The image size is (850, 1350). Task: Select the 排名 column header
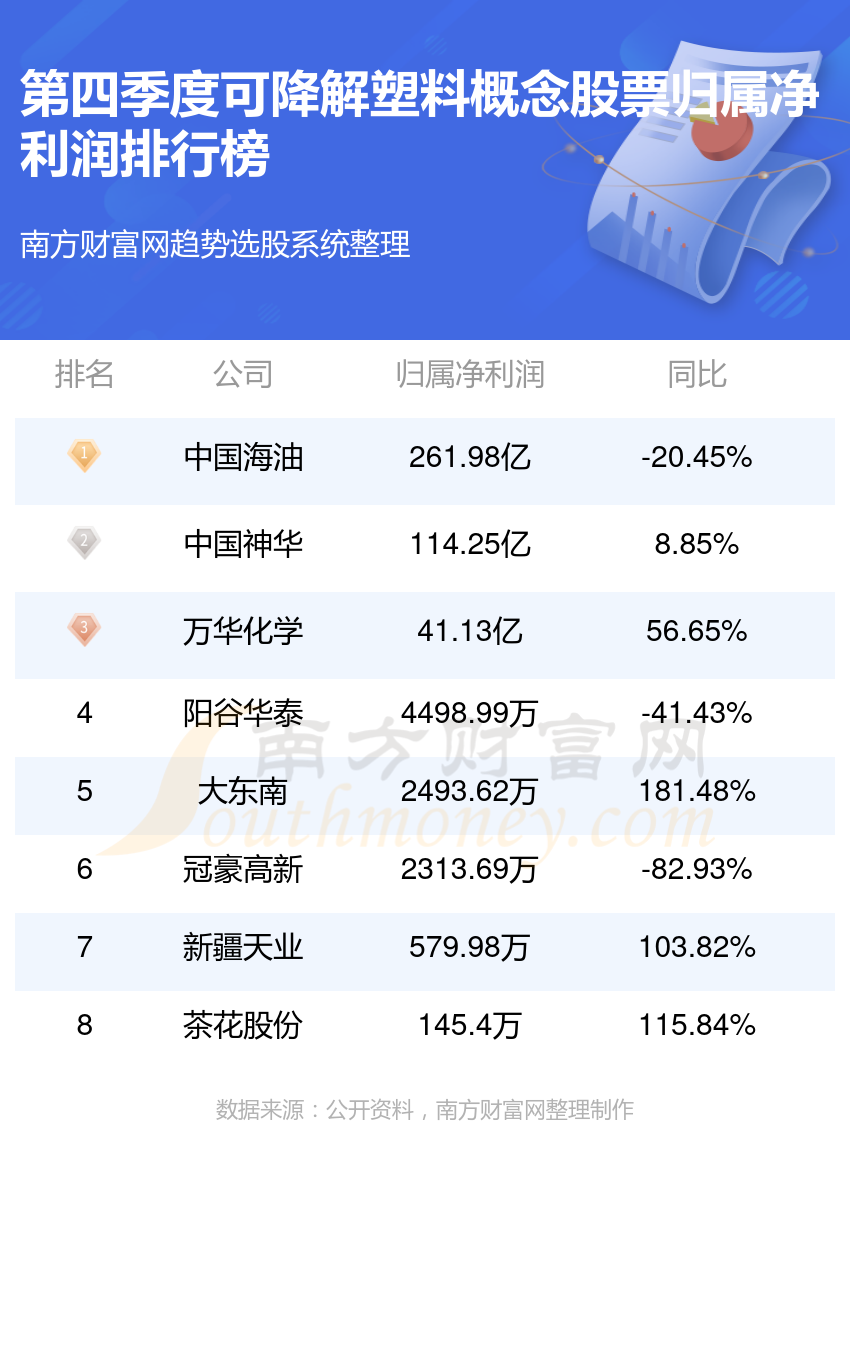[84, 375]
